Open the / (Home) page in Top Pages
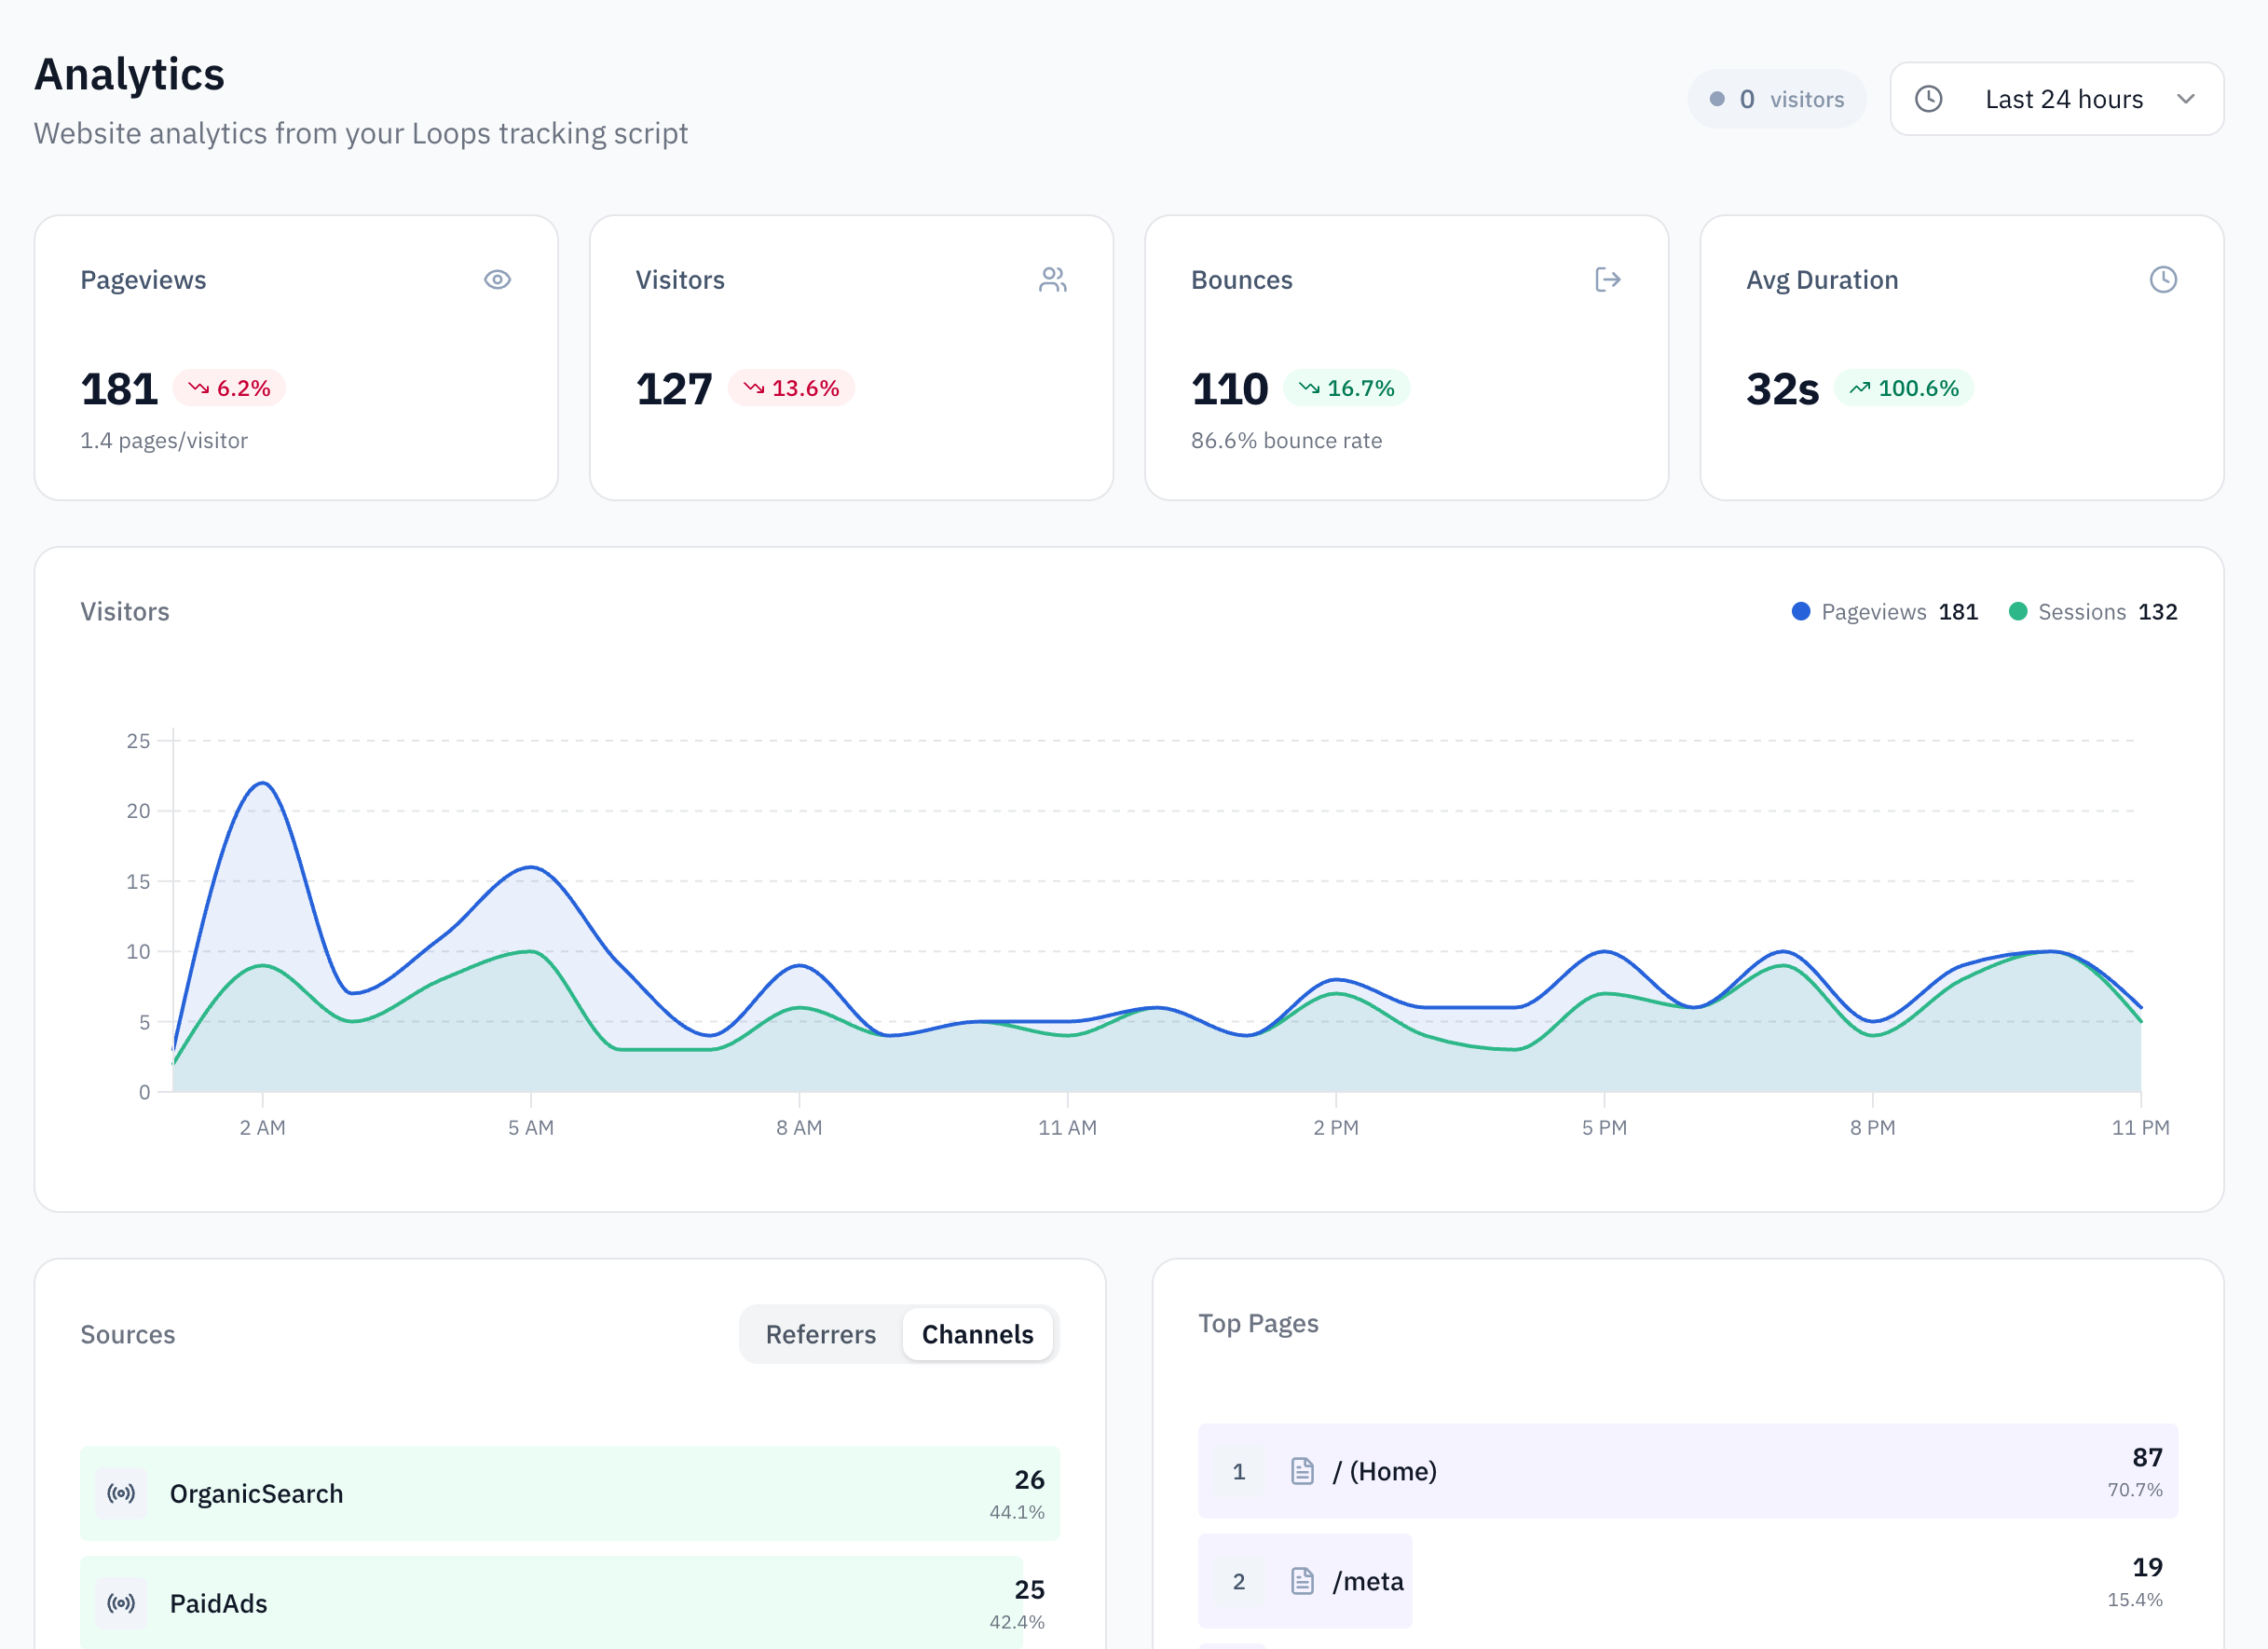2268x1649 pixels. coord(1690,1471)
